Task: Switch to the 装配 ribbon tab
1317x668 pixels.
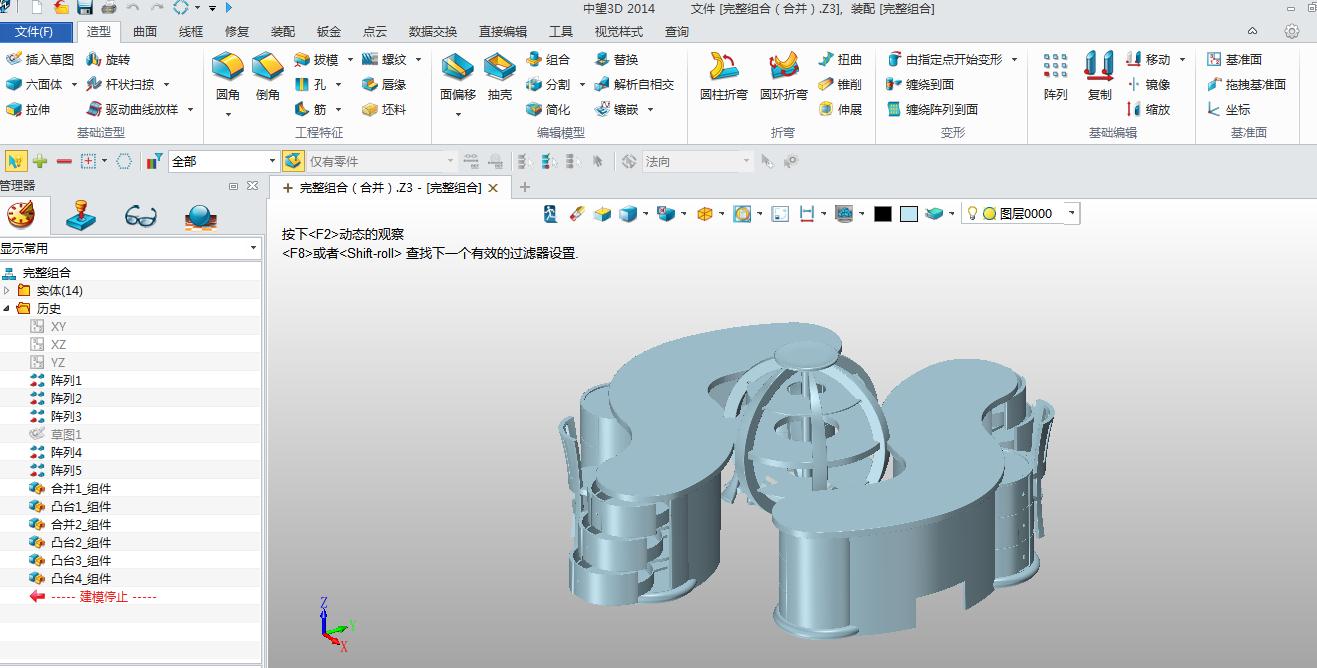Action: [283, 32]
